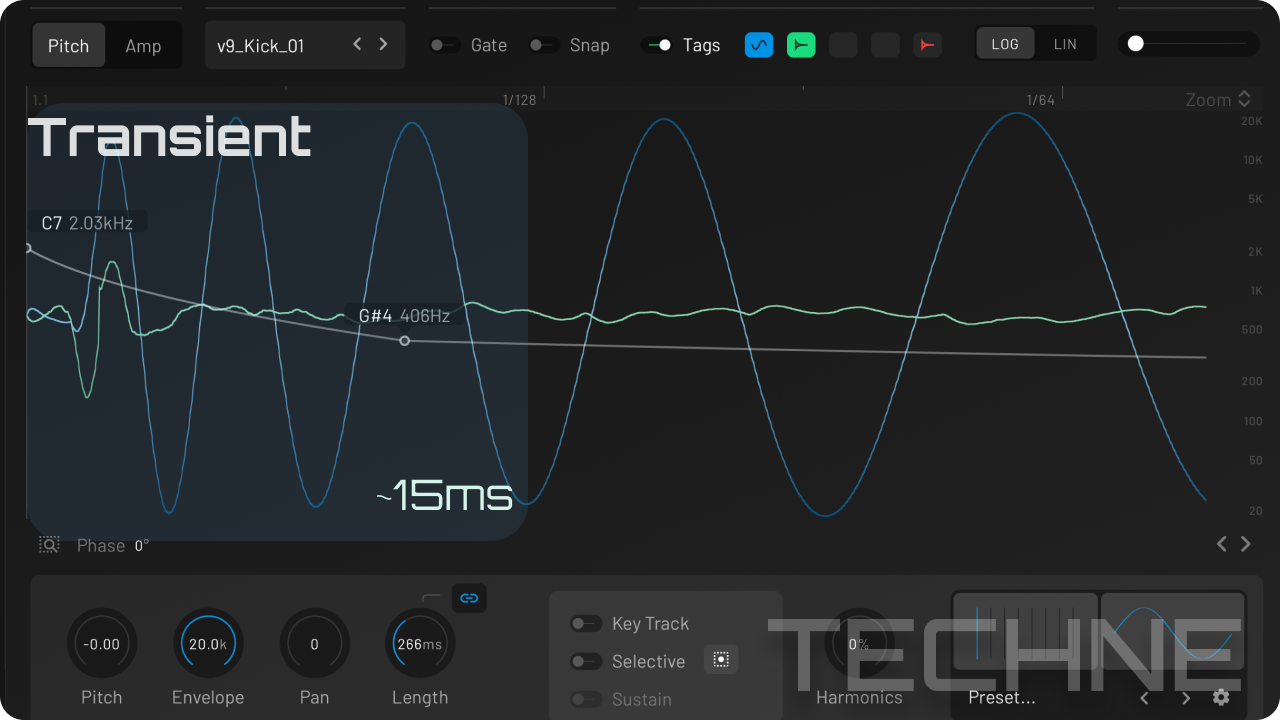
Task: Turn on the Snap toggle
Action: [x=544, y=45]
